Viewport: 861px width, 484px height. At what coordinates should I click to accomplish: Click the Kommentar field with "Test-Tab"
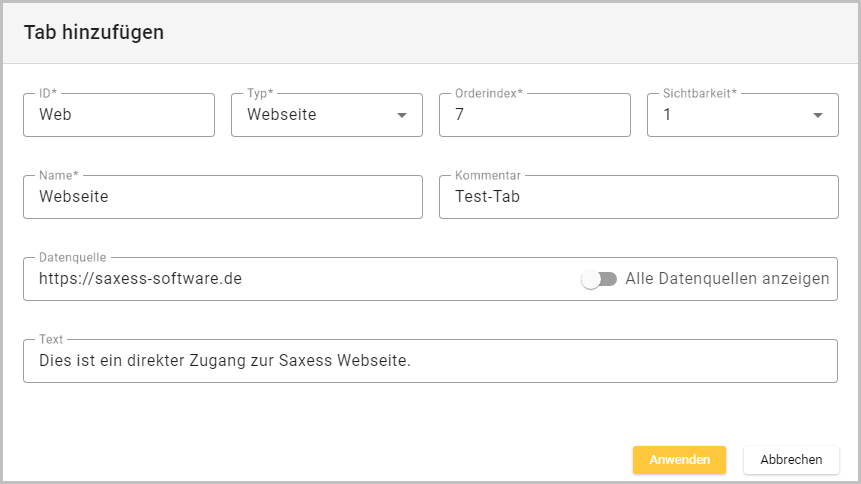(638, 197)
